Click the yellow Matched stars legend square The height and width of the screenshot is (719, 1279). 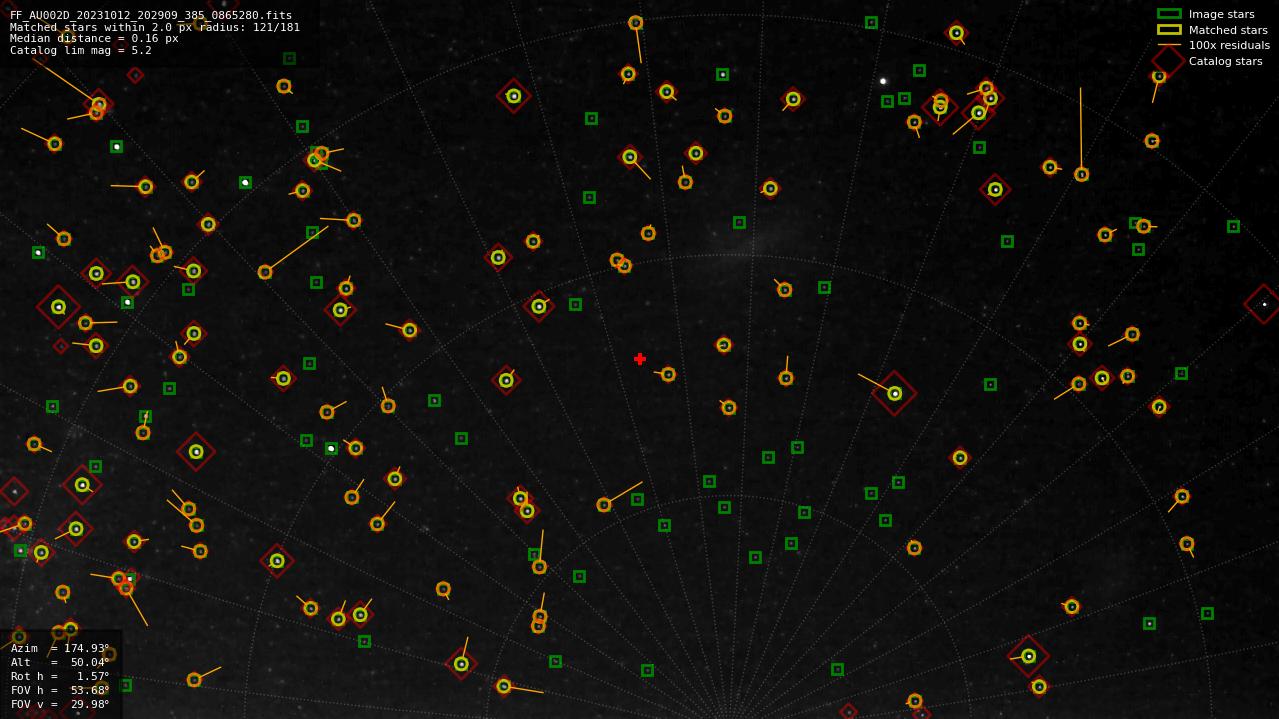coord(1169,30)
